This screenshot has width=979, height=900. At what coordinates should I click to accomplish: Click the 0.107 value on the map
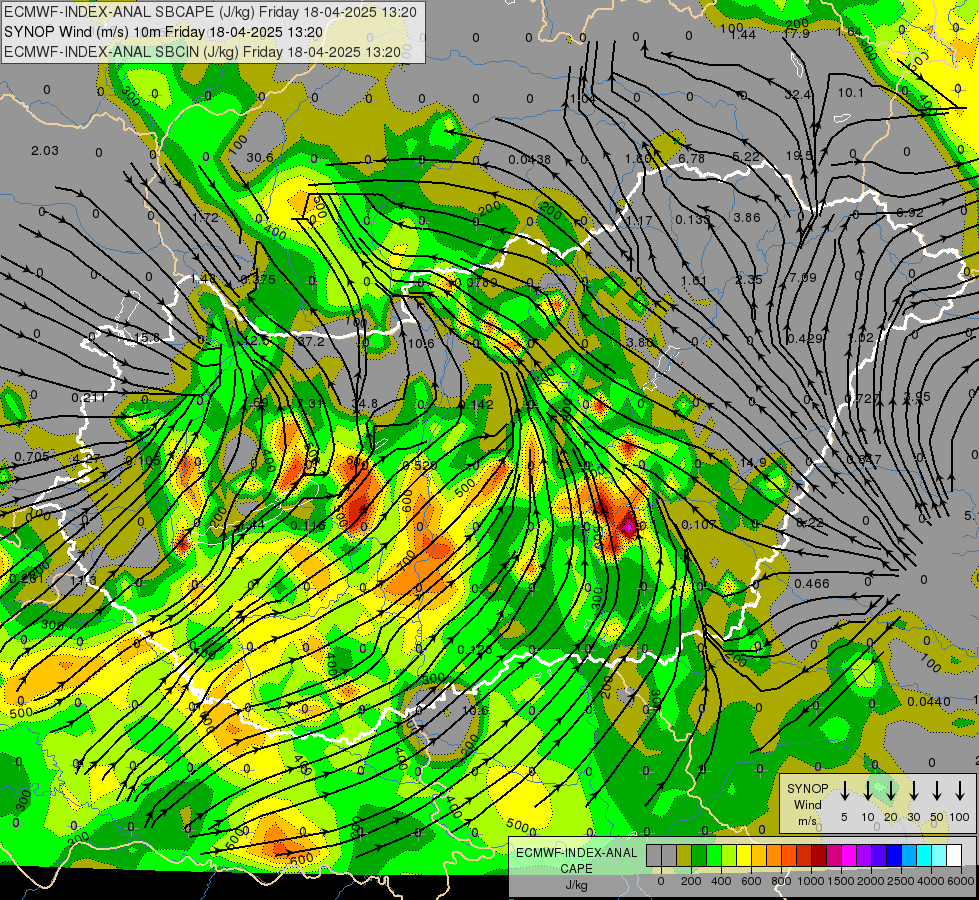(x=699, y=525)
